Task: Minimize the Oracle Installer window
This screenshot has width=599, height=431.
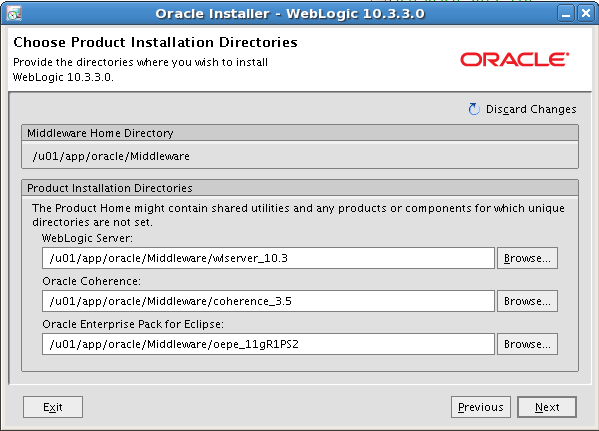Action: [566, 14]
